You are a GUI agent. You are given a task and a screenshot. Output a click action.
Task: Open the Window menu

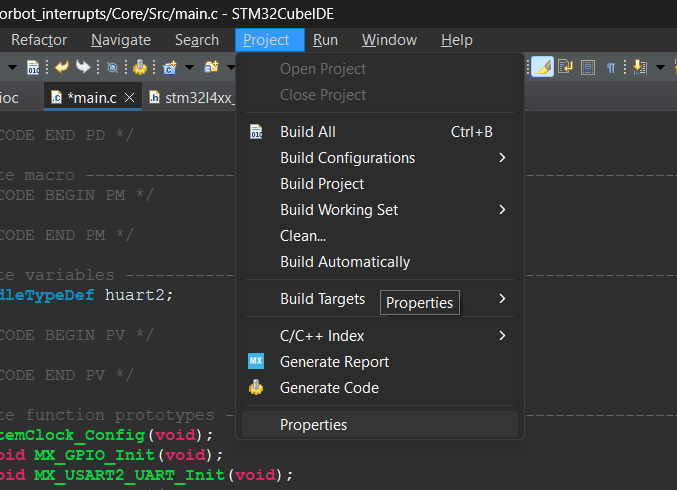tap(389, 40)
